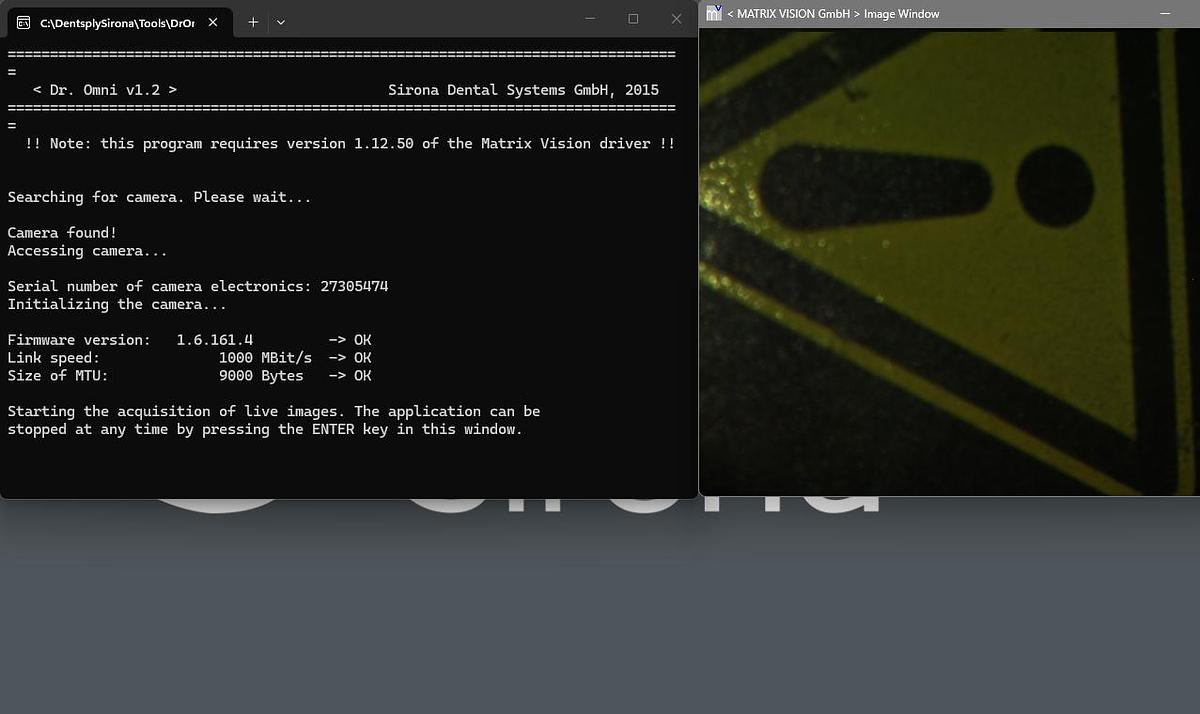Click the 'pressing the ENTER key' line
The width and height of the screenshot is (1200, 714).
tap(265, 429)
